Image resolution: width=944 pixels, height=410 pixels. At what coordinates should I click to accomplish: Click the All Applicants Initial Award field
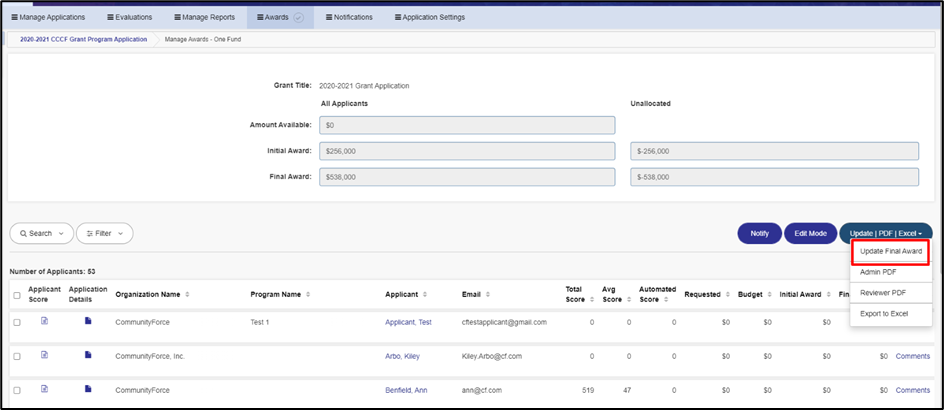[x=467, y=151]
